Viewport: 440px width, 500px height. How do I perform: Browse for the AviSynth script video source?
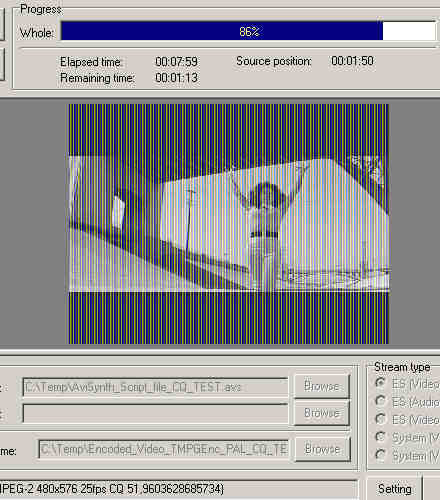pos(322,386)
